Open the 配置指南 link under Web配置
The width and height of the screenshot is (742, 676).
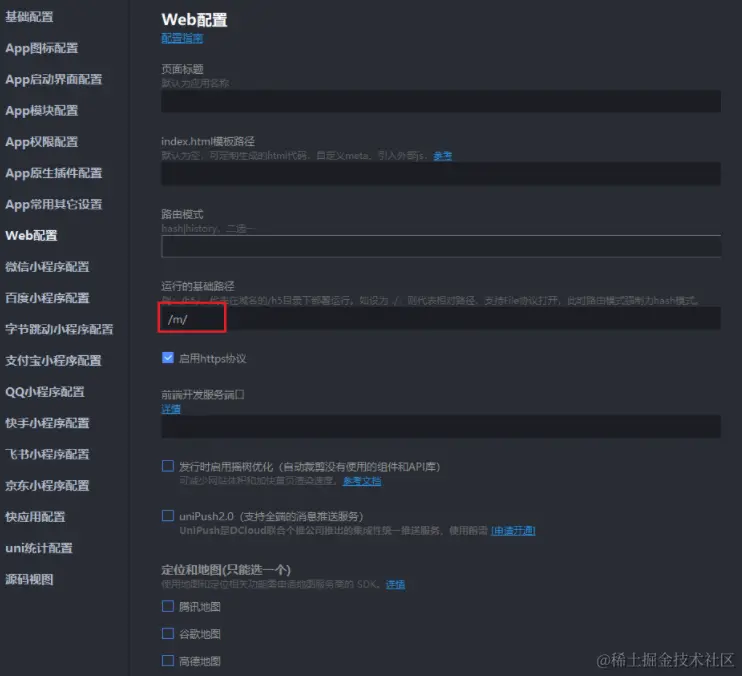pos(182,38)
